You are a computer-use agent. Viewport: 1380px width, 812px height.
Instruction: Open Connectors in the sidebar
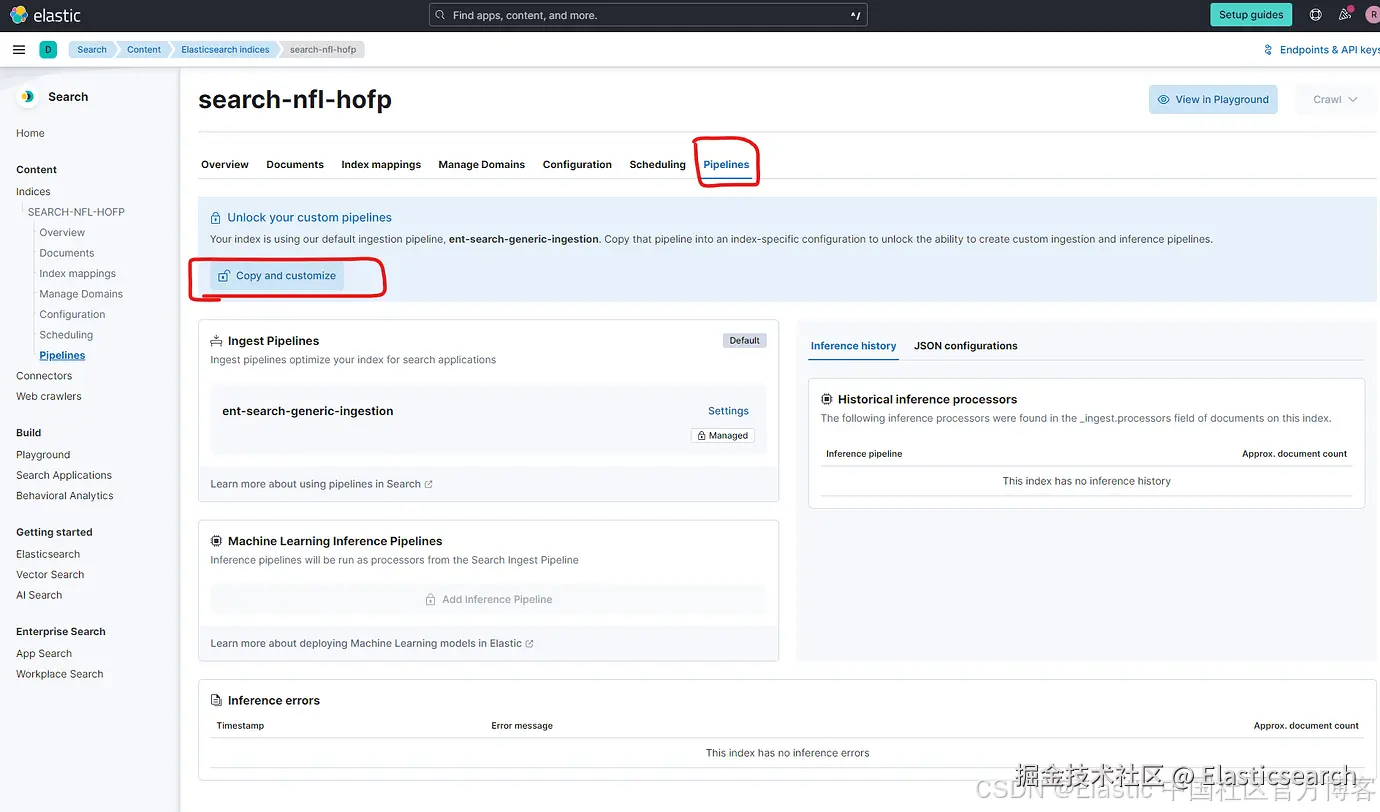[x=44, y=376]
